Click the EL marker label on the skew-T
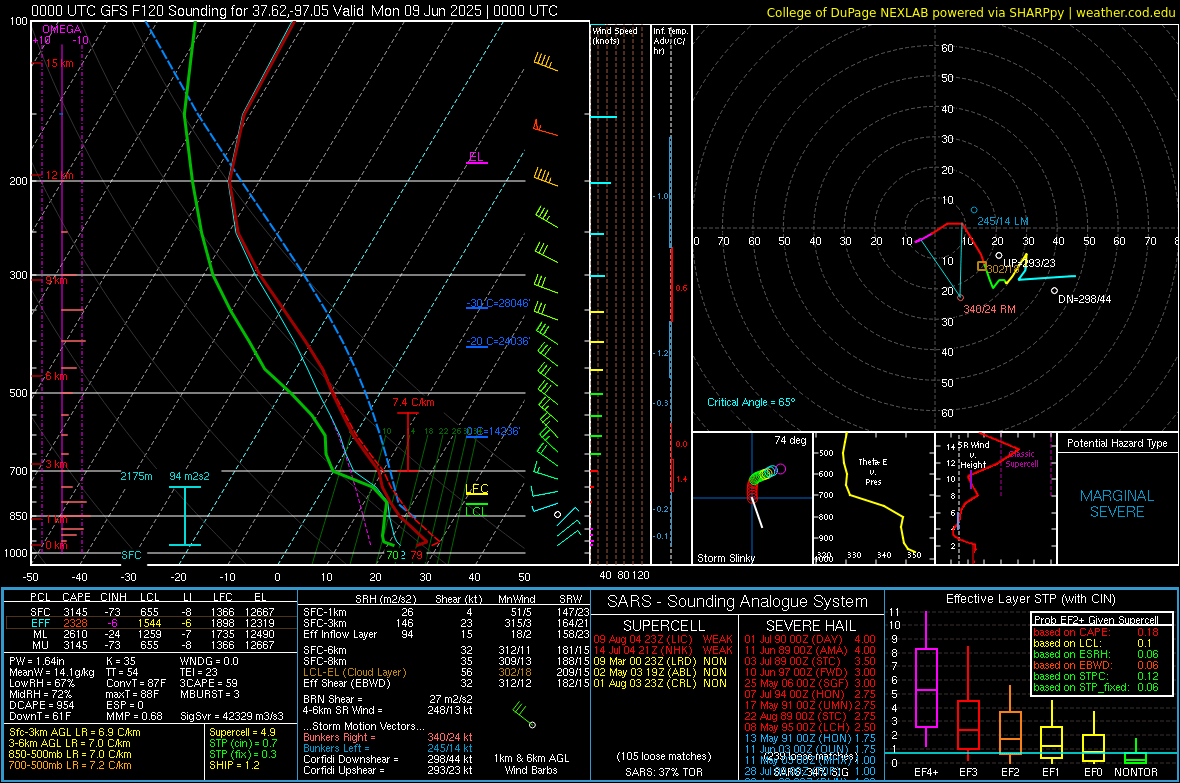 (476, 157)
